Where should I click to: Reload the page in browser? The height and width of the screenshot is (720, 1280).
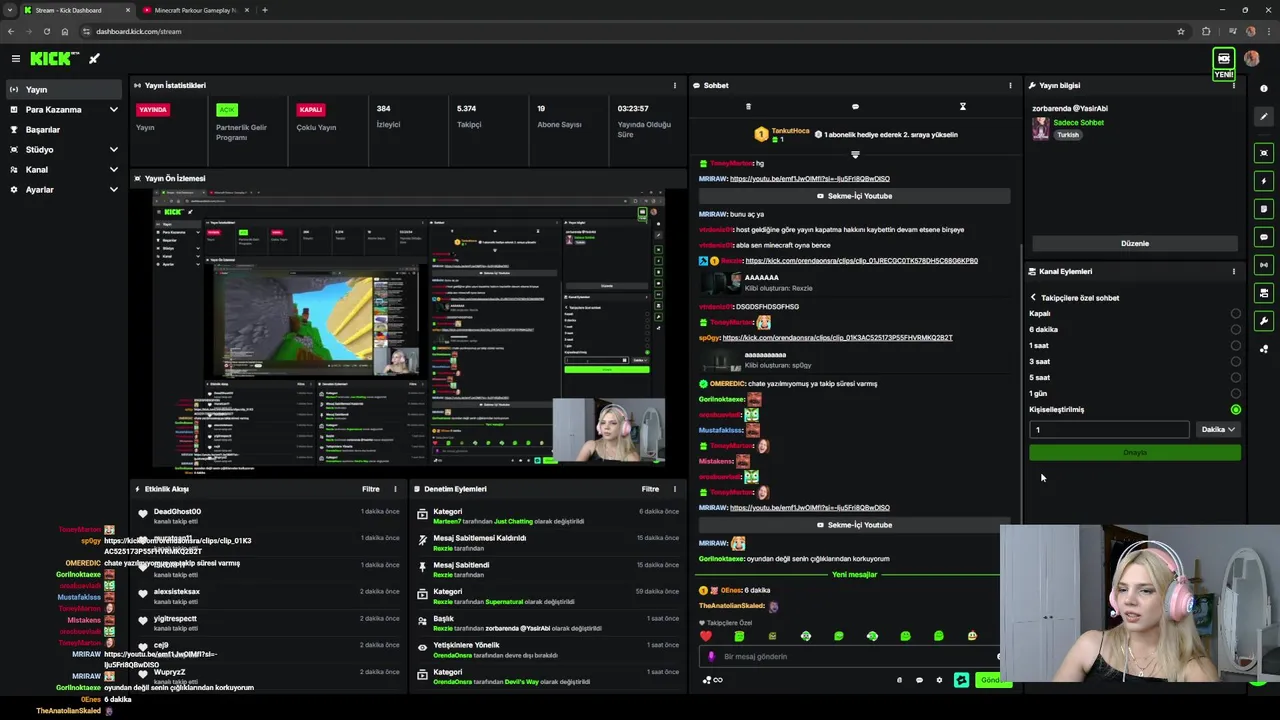(46, 31)
